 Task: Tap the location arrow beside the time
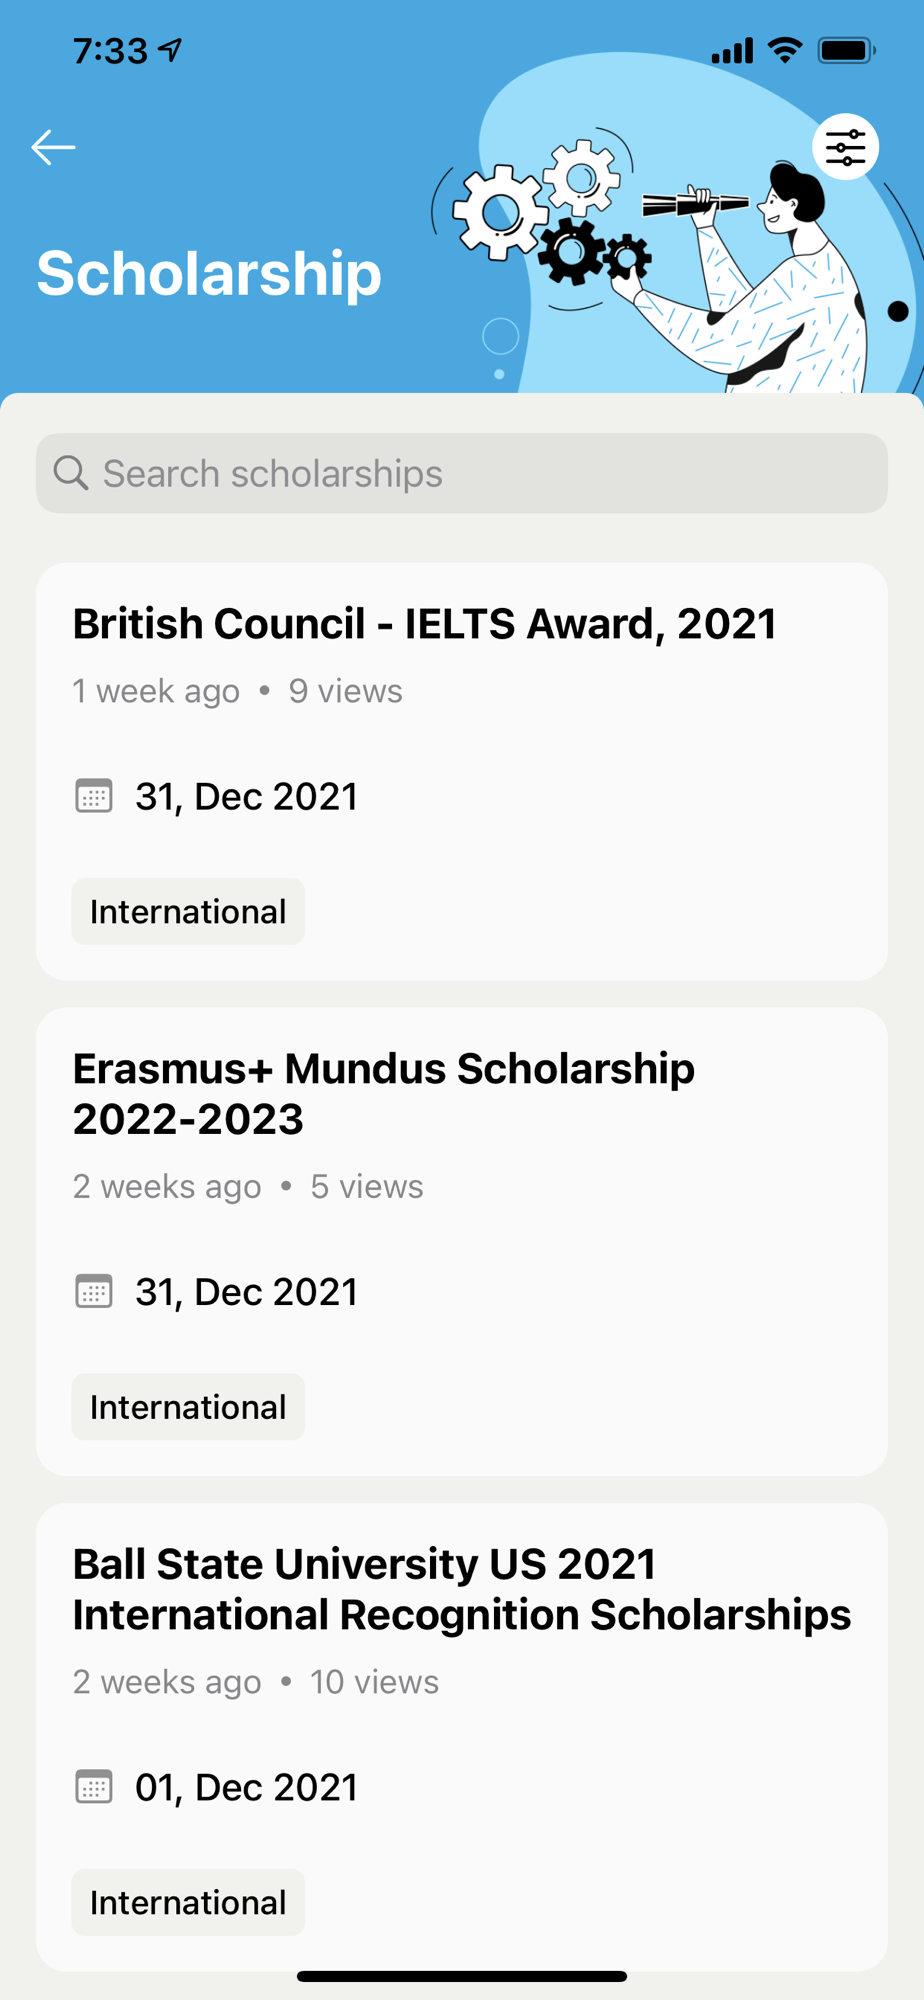pos(171,50)
